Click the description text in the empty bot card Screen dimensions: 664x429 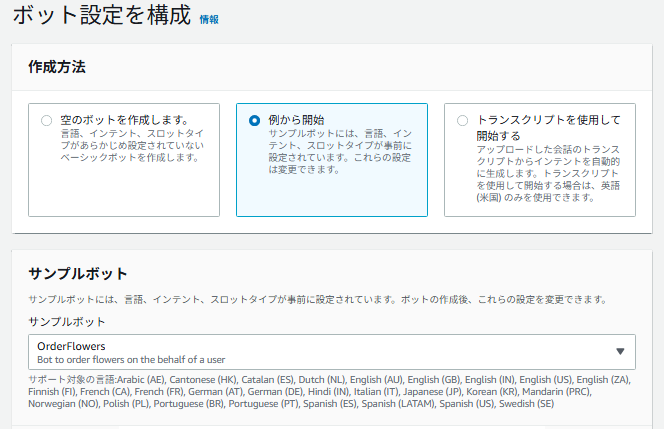[132, 145]
